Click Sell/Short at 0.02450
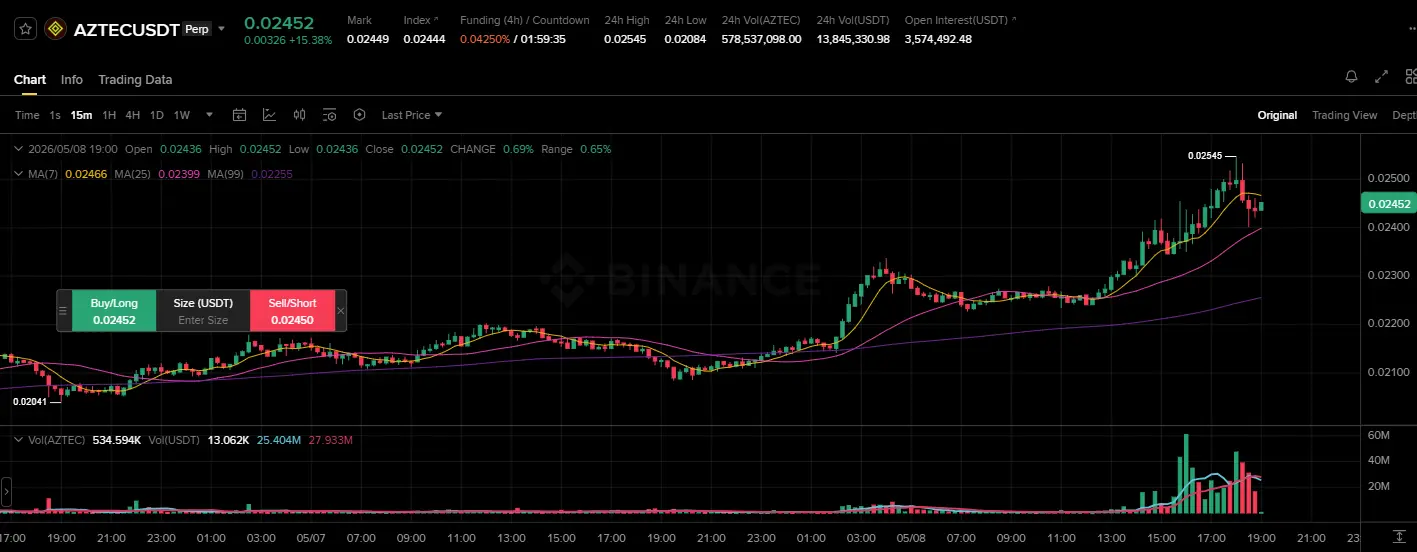Image resolution: width=1417 pixels, height=552 pixels. pyautogui.click(x=292, y=310)
